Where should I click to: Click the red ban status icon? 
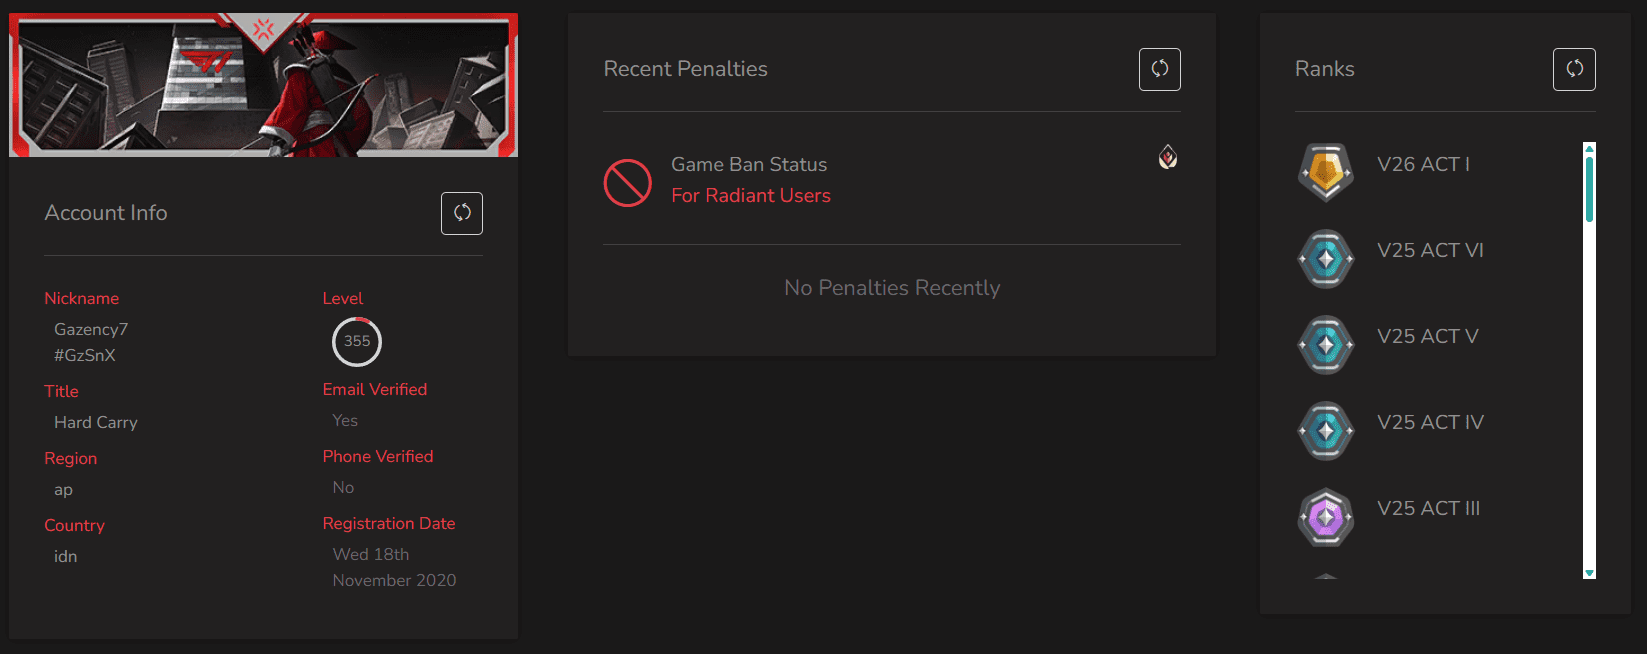(628, 183)
